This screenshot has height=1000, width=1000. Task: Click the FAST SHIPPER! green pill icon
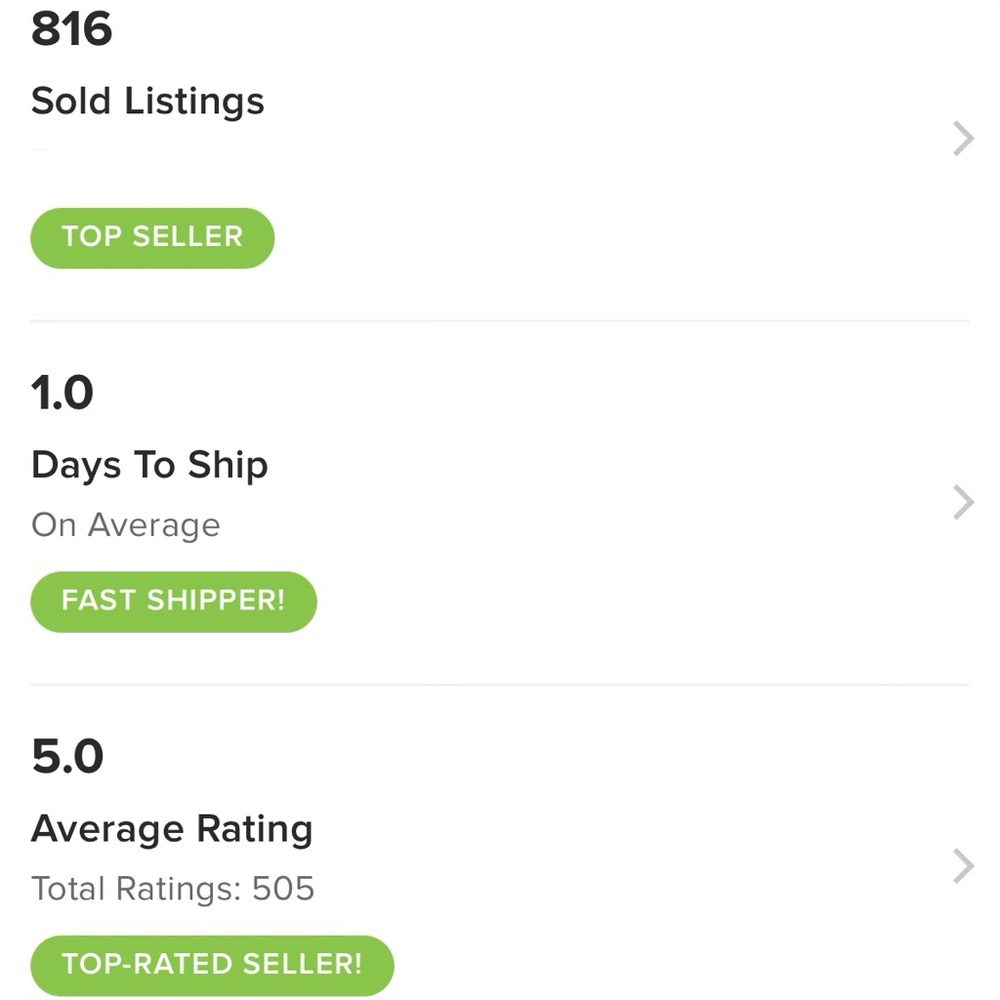coord(173,601)
